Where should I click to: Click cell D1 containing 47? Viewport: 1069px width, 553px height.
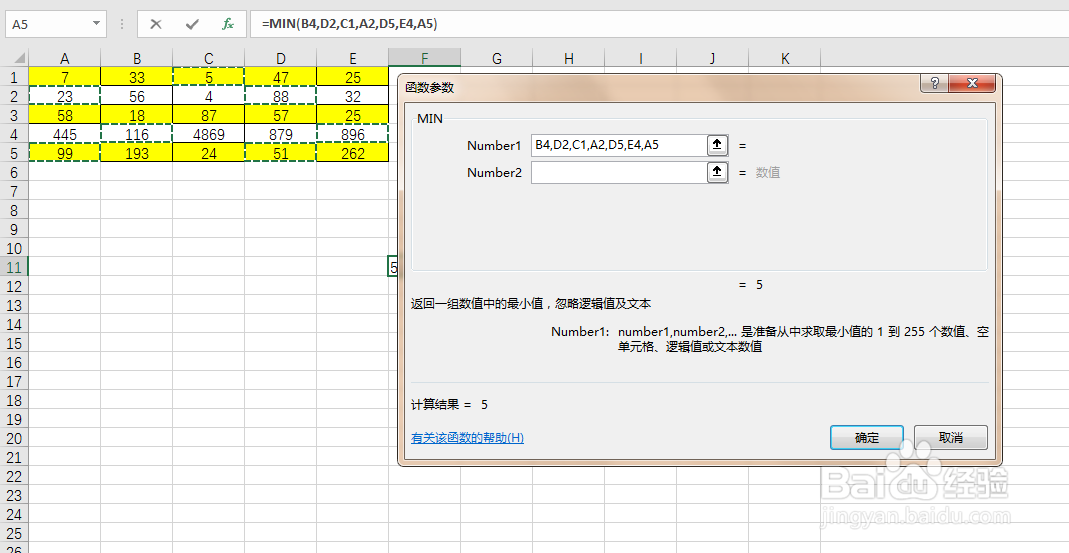point(281,77)
